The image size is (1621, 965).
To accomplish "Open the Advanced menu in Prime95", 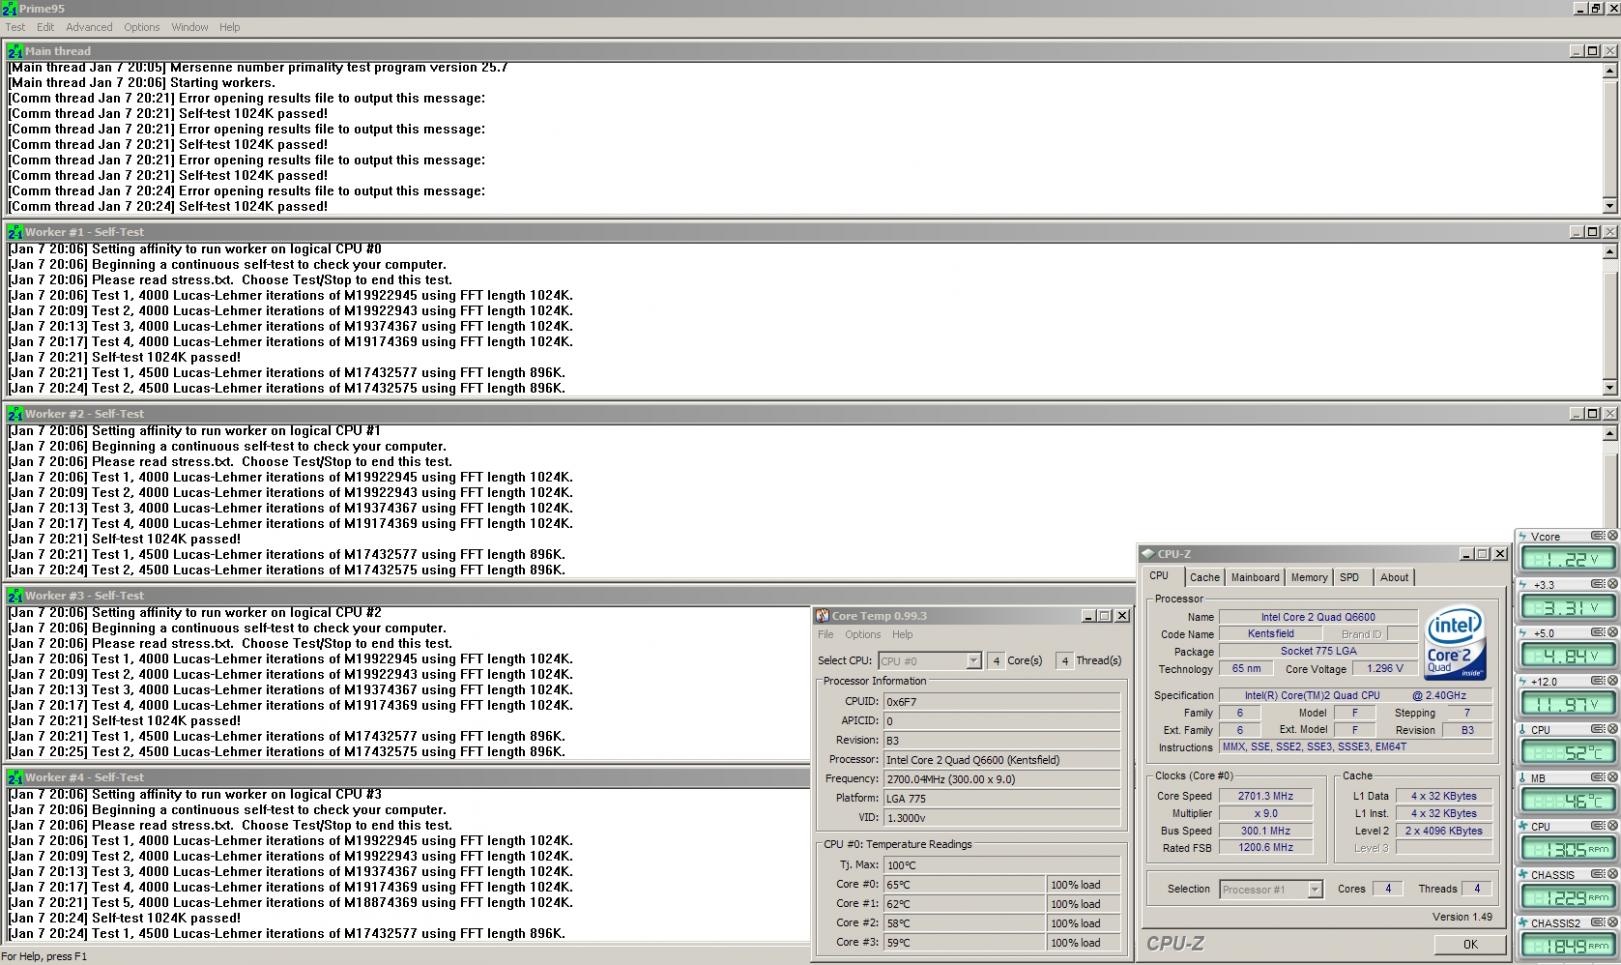I will 89,27.
